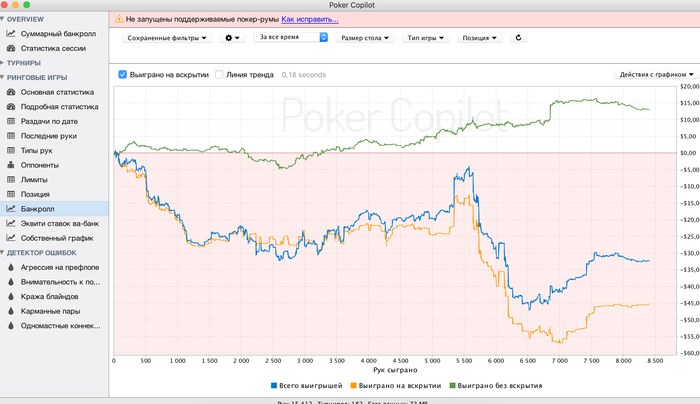Open the Размер стола dropdown
The image size is (700, 404).
click(x=365, y=38)
